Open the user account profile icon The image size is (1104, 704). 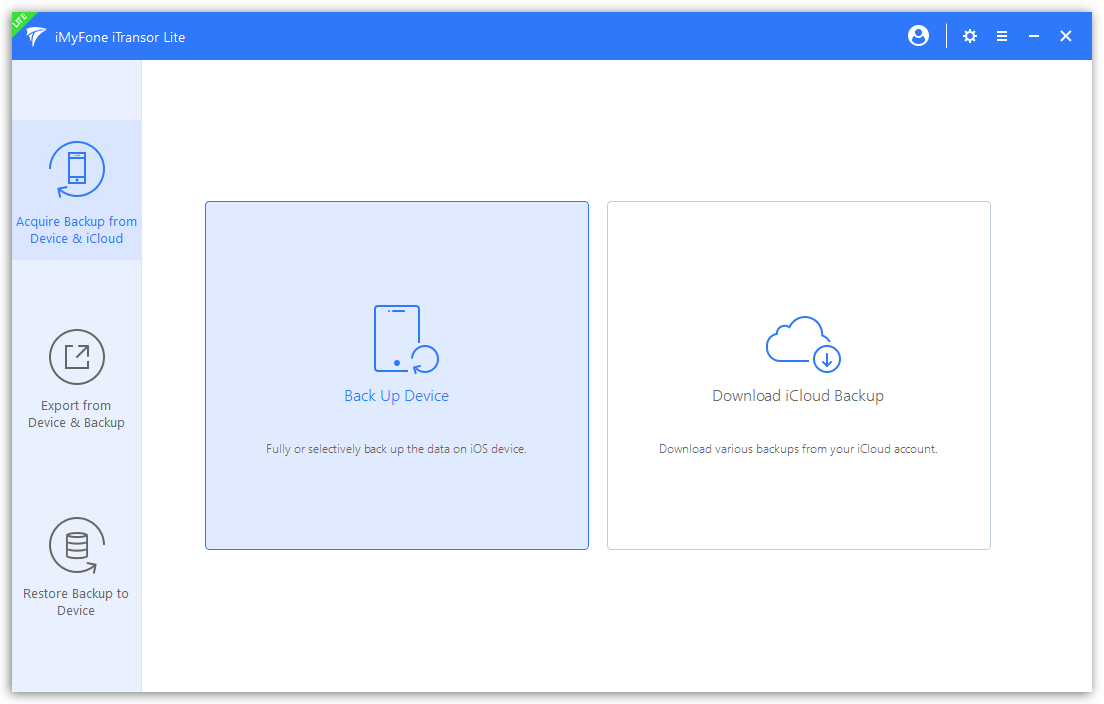point(918,36)
